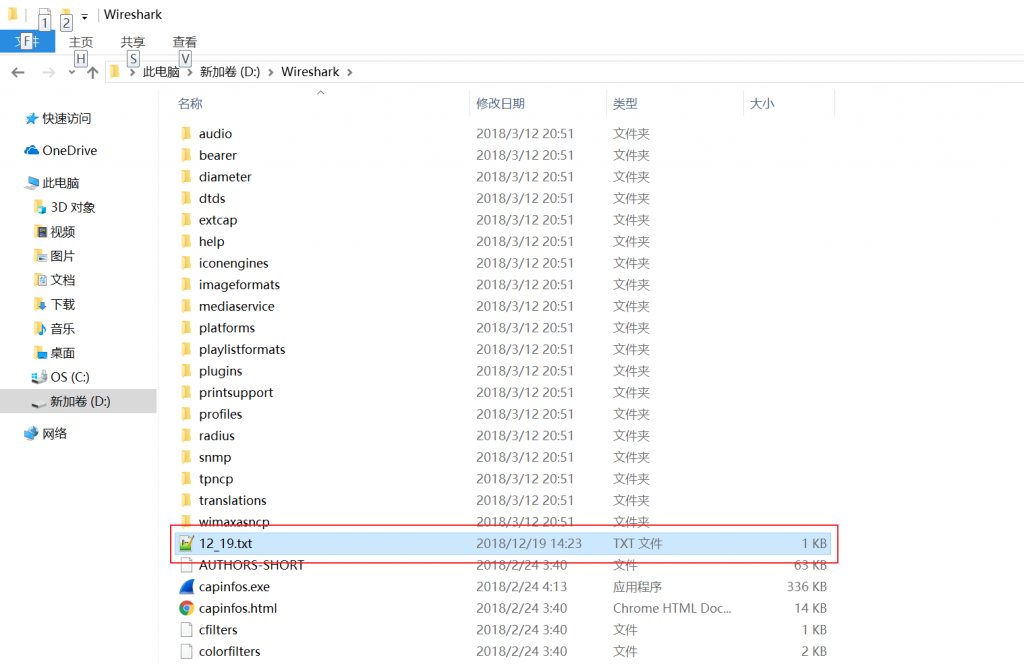The width and height of the screenshot is (1024, 664).
Task: Click the OneDrive cloud icon in sidebar
Action: (x=32, y=151)
